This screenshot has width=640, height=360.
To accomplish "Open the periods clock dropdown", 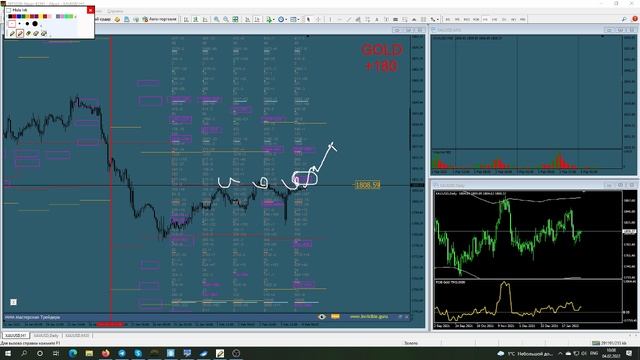I will (x=282, y=19).
